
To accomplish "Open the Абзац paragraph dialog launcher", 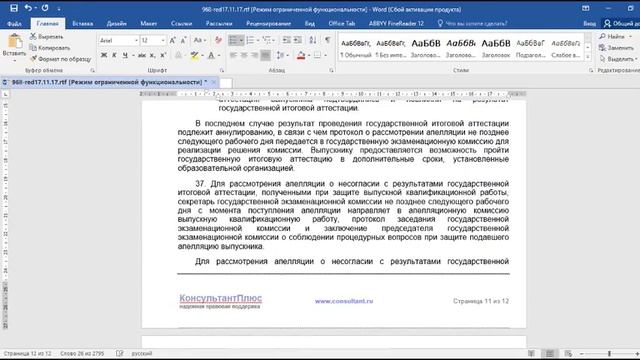I will click(x=331, y=70).
